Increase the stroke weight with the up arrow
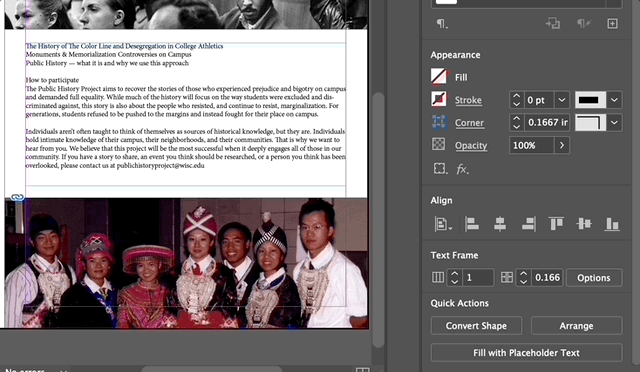The height and width of the screenshot is (372, 640). tap(516, 96)
